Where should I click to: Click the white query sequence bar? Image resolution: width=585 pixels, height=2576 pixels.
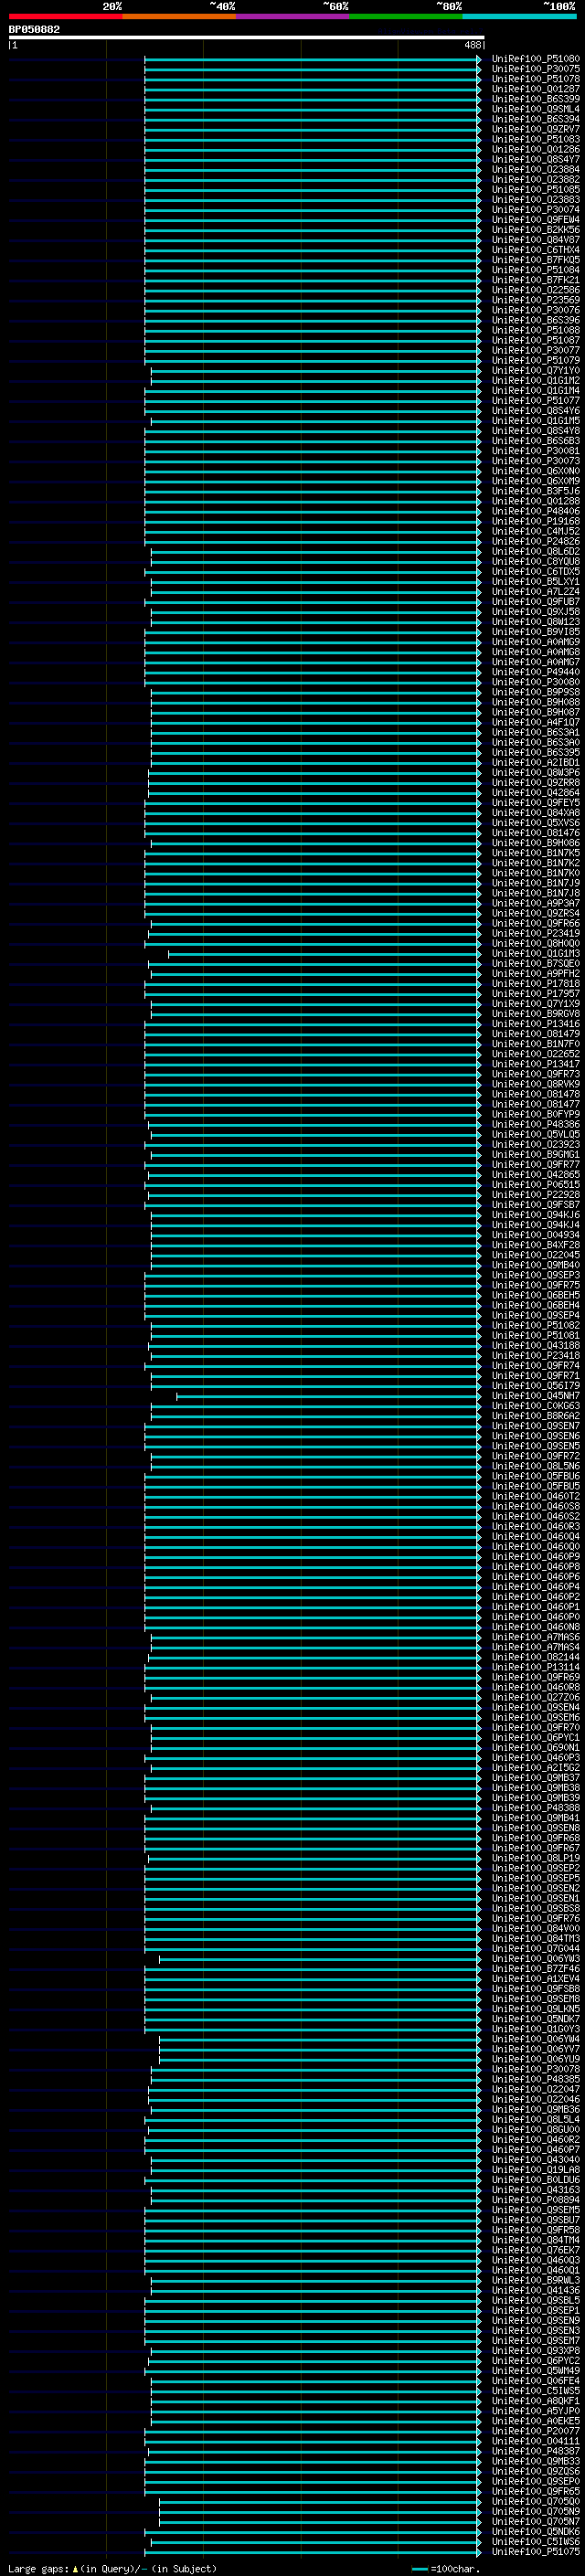(247, 38)
